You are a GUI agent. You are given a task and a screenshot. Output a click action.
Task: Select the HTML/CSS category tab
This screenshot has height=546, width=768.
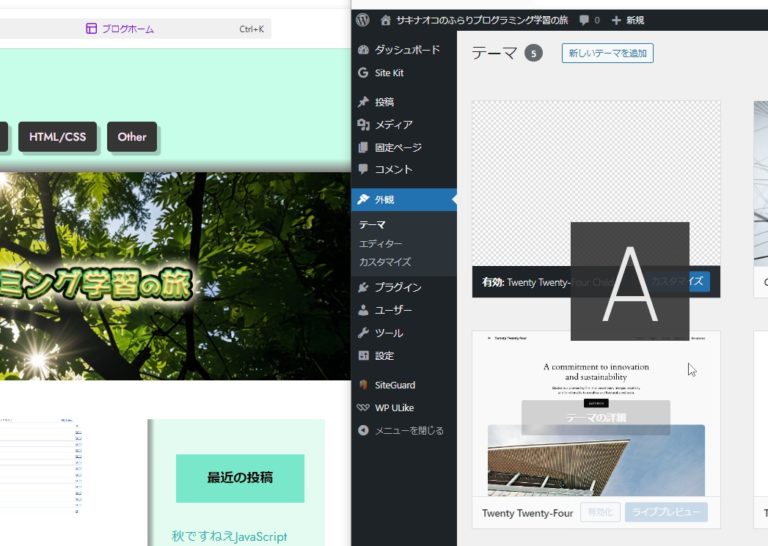[57, 137]
